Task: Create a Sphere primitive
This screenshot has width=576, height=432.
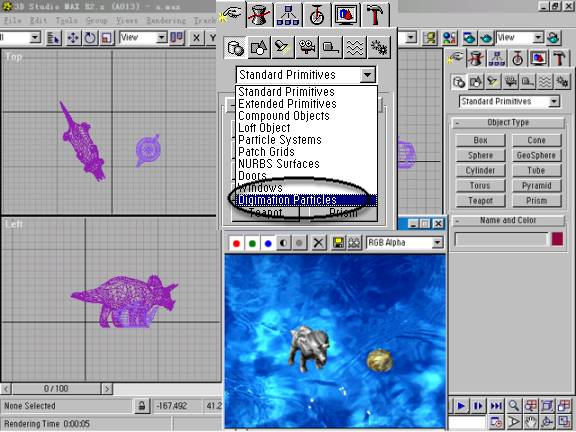Action: [x=480, y=155]
